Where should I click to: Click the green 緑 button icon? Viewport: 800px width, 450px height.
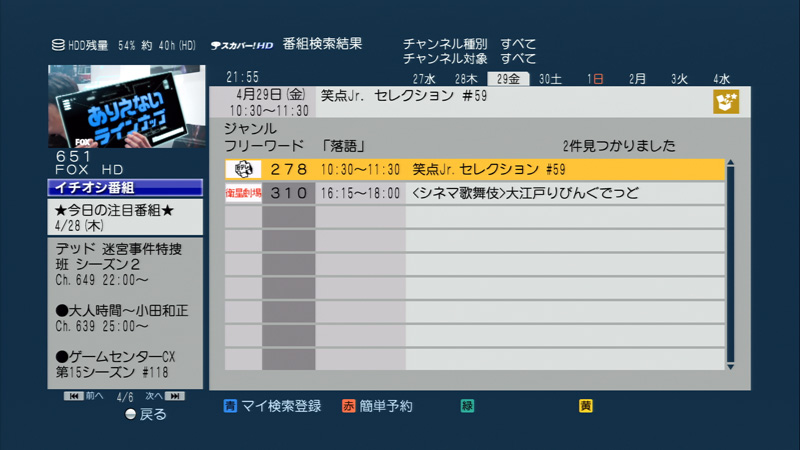pyautogui.click(x=467, y=406)
